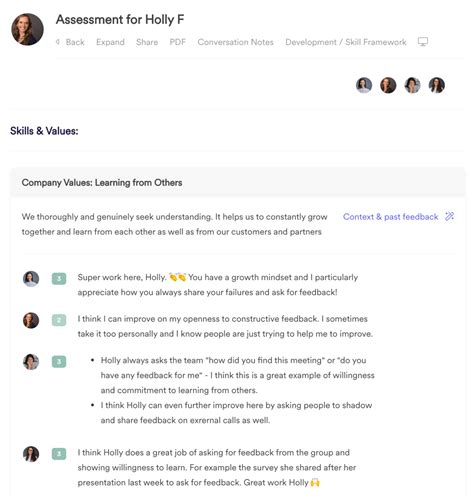Click rating badge beside 'I think Holly does a great job'
Viewport: 474px width, 501px height.
pyautogui.click(x=59, y=454)
